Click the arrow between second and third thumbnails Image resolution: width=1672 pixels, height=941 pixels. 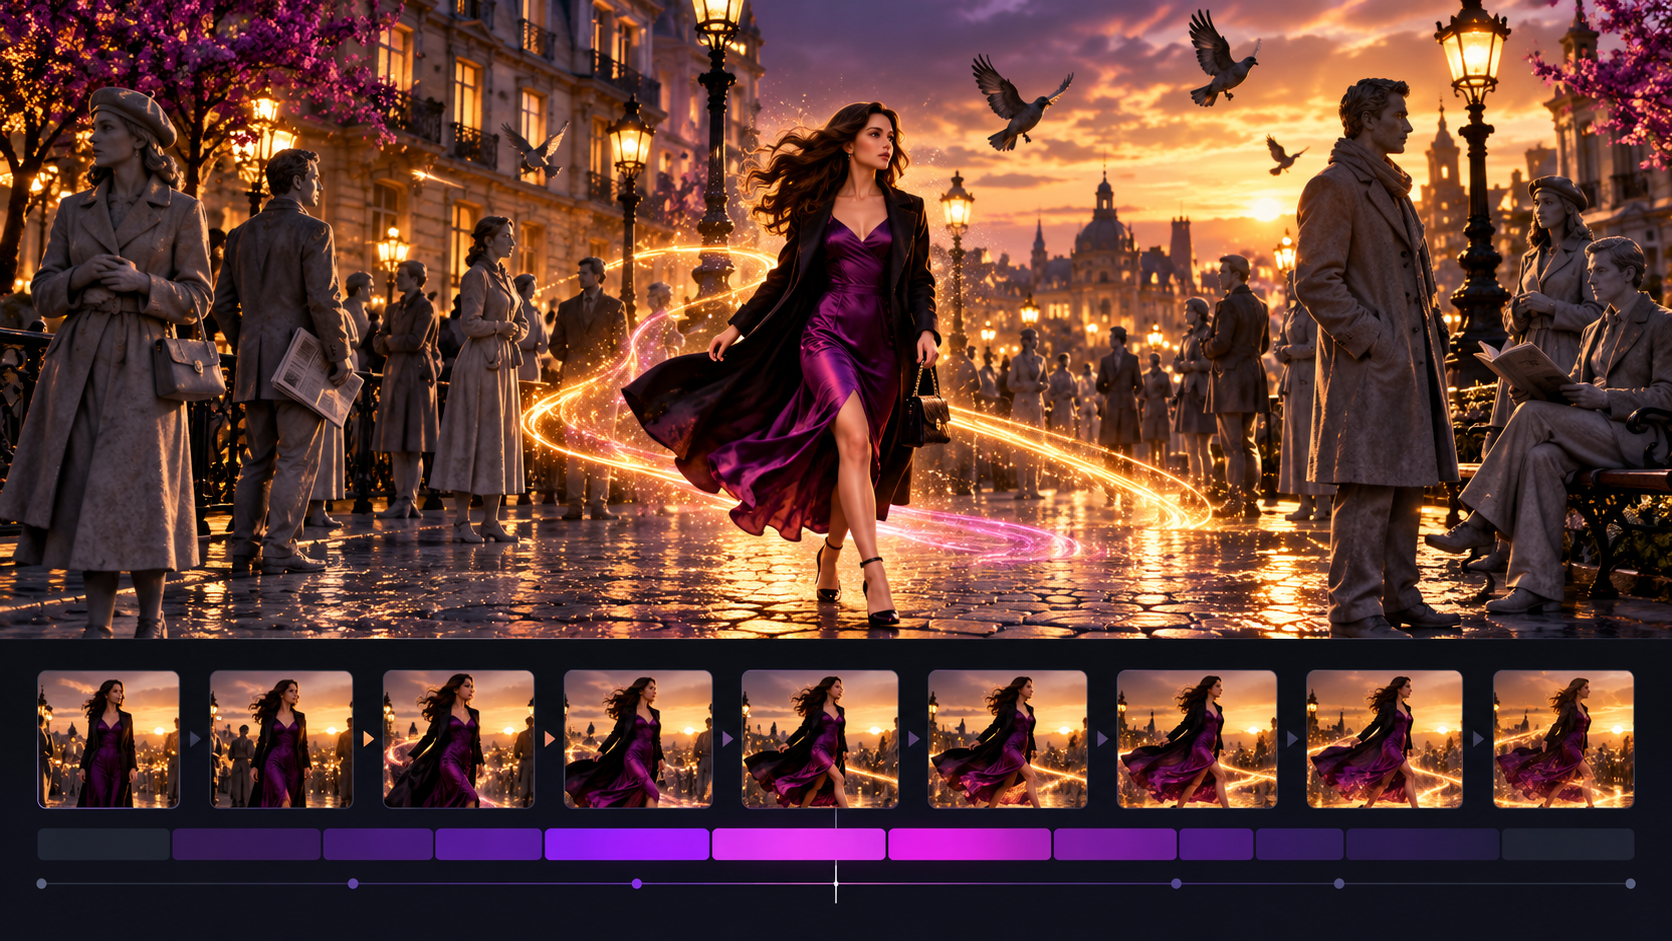pyautogui.click(x=369, y=739)
